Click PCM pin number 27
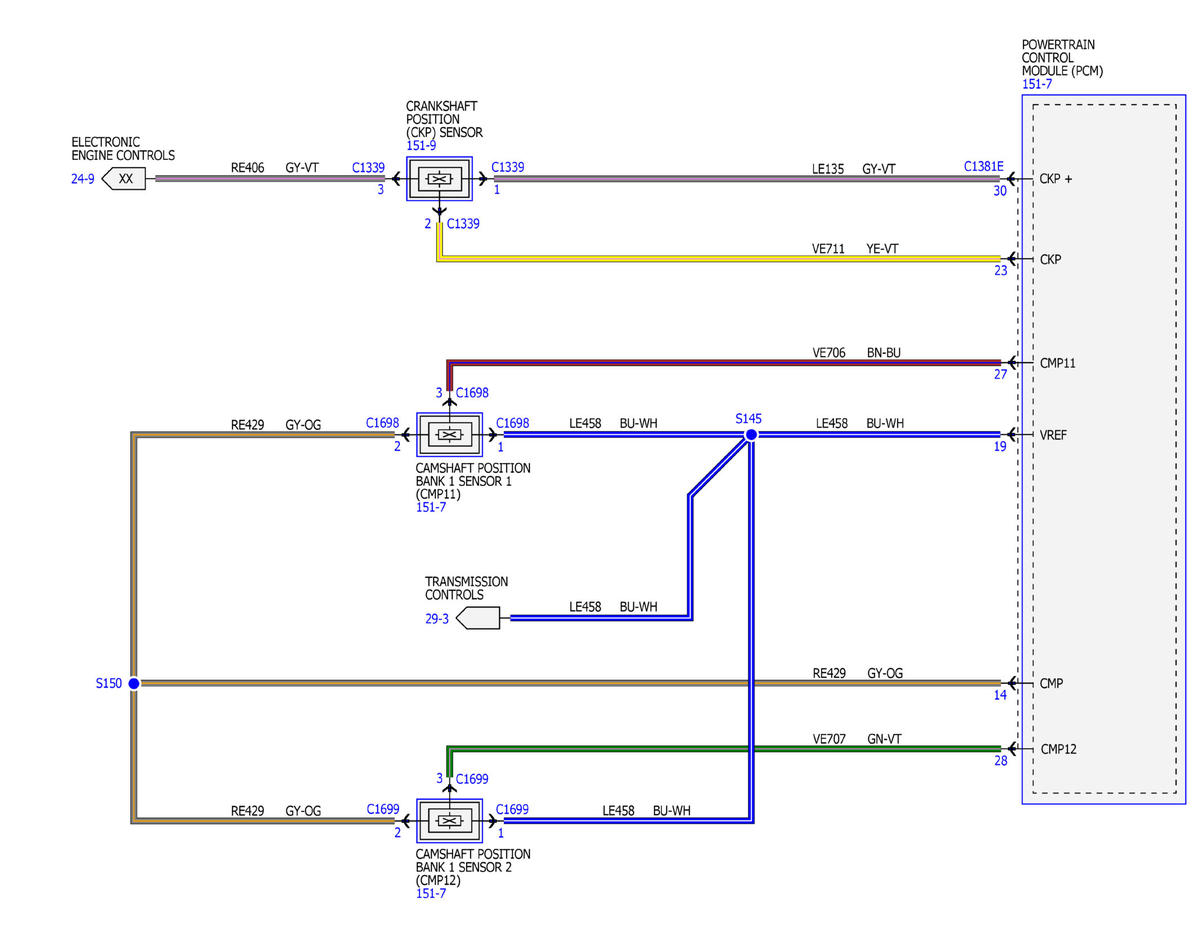 click(x=1000, y=374)
